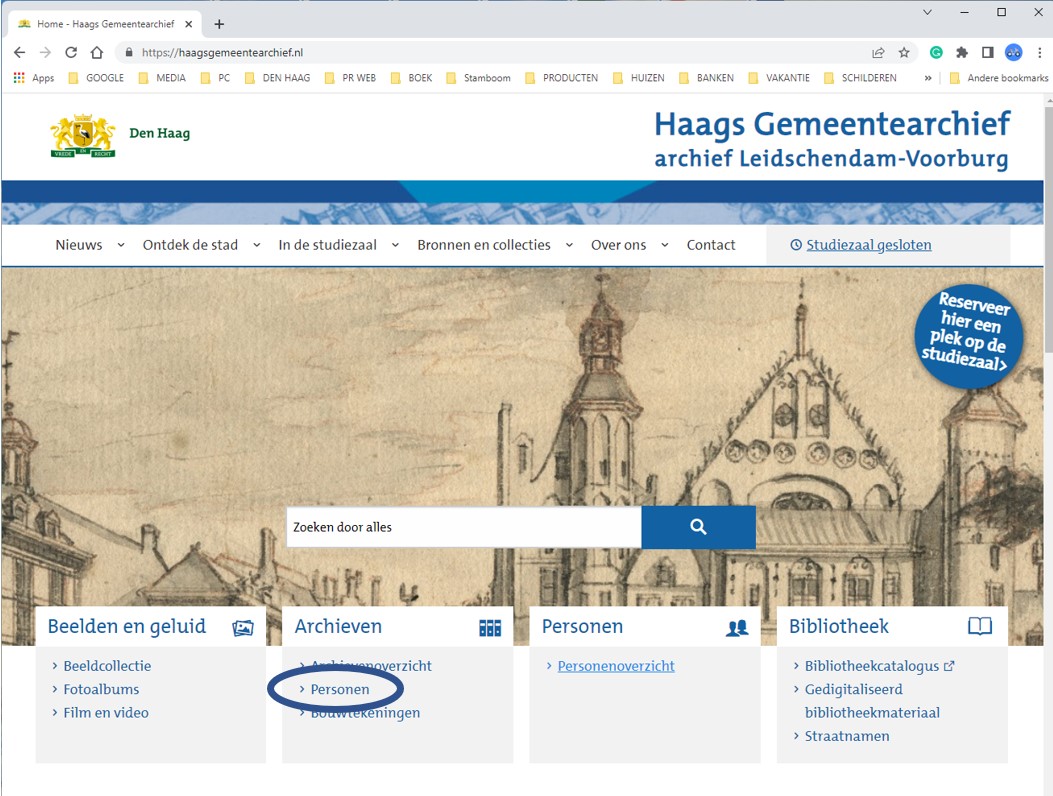
Task: Open the HUIZEN bookmarks folder
Action: pyautogui.click(x=639, y=78)
